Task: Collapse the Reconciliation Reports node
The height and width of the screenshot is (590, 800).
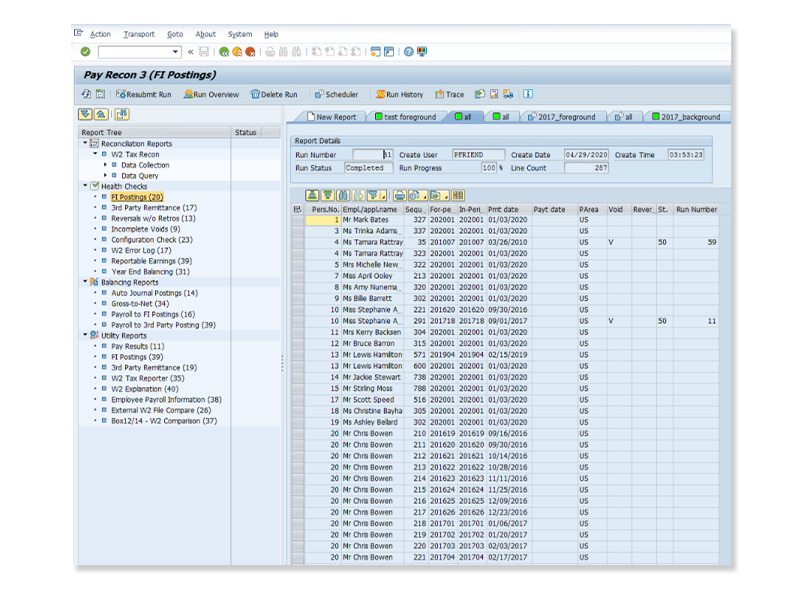Action: click(x=85, y=143)
